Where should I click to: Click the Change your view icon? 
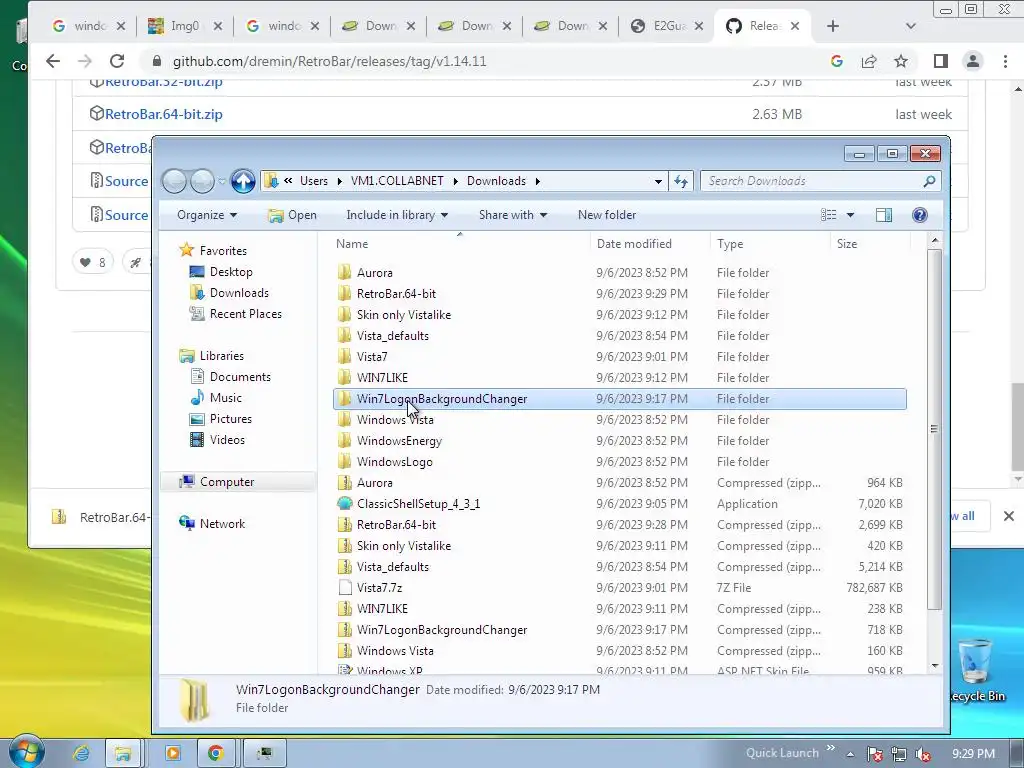829,215
